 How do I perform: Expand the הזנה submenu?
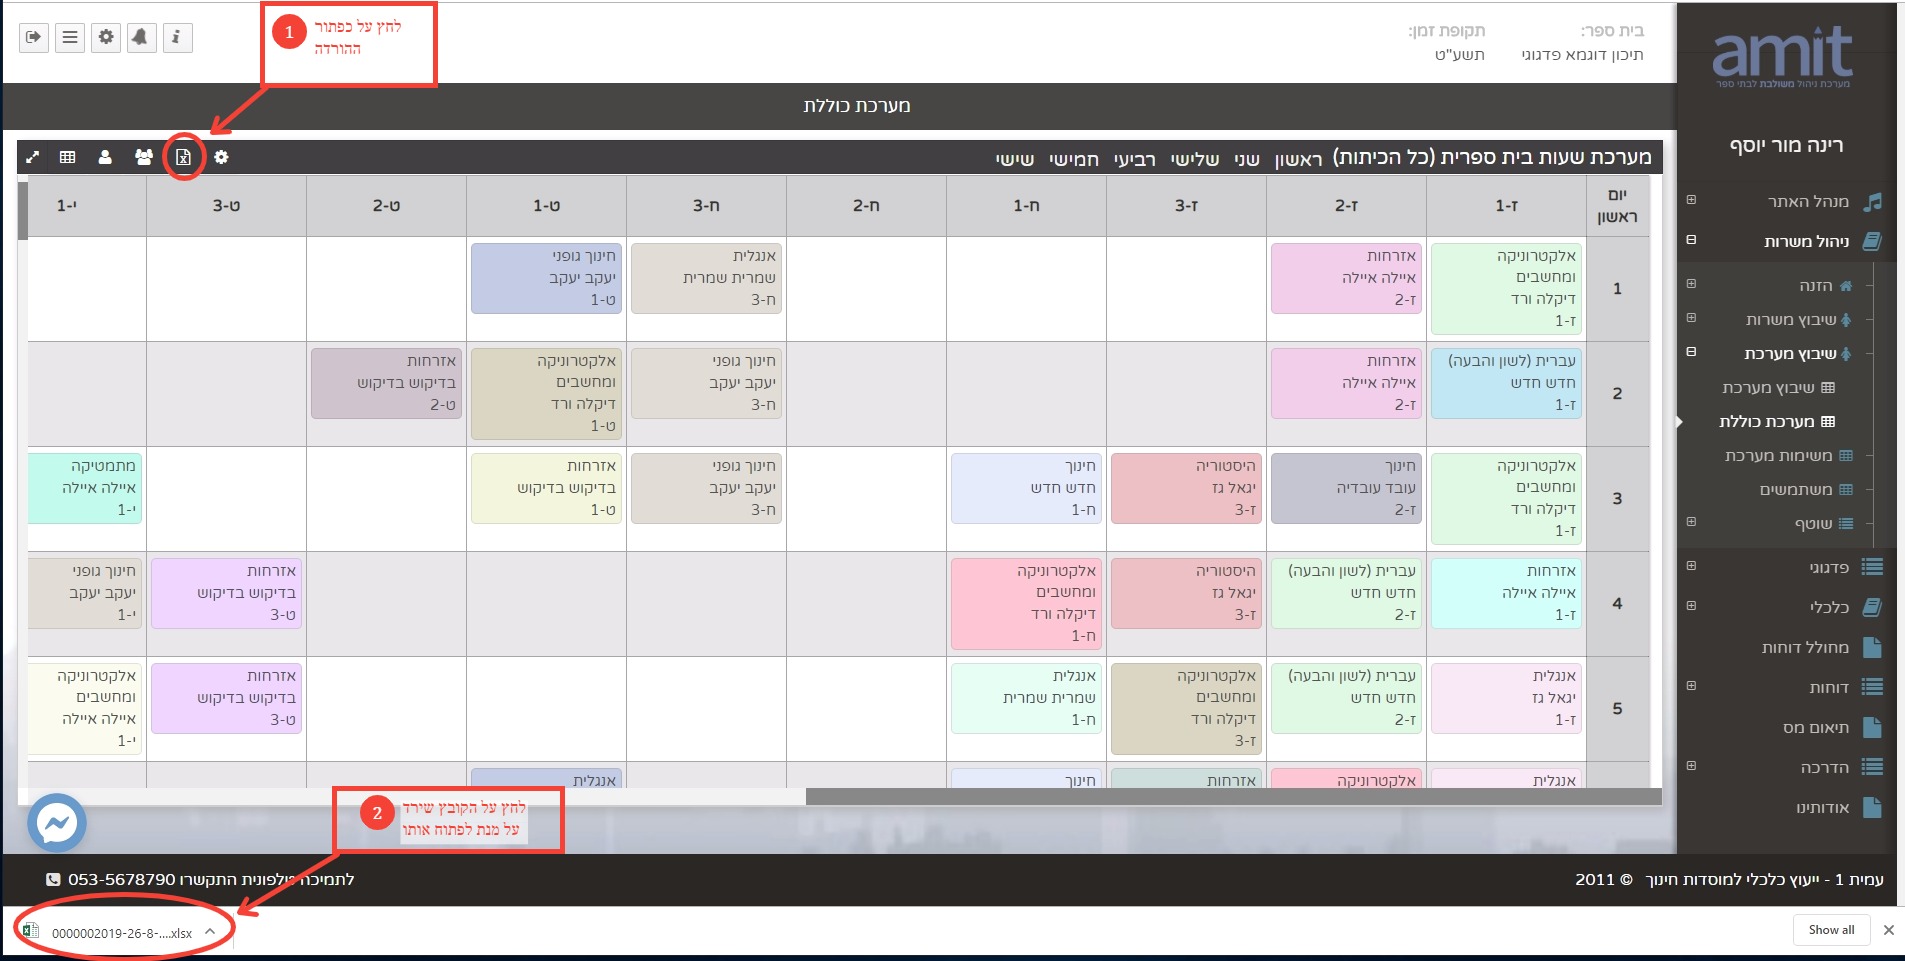click(1691, 284)
